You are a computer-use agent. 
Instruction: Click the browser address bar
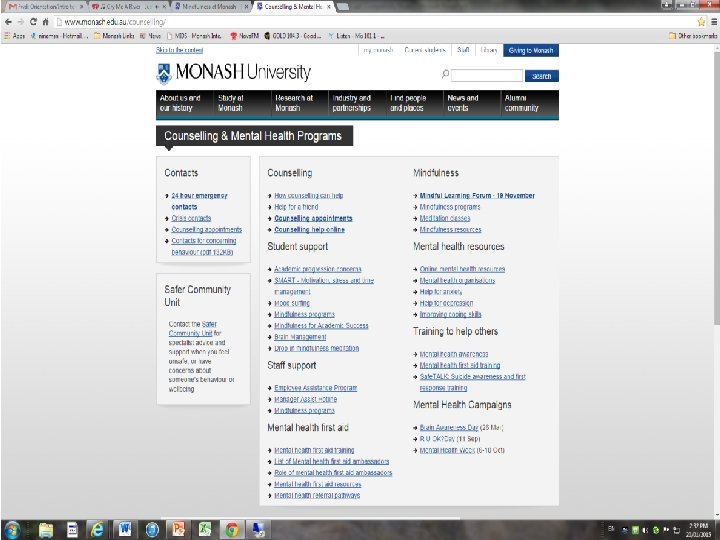click(374, 22)
